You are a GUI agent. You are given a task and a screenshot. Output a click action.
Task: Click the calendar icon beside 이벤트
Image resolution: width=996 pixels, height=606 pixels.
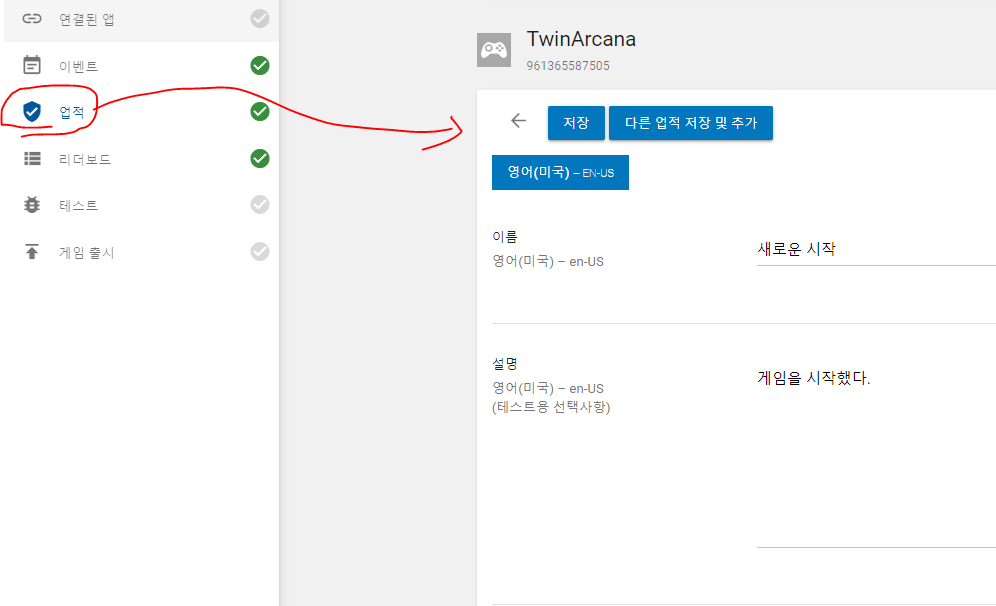tap(32, 65)
